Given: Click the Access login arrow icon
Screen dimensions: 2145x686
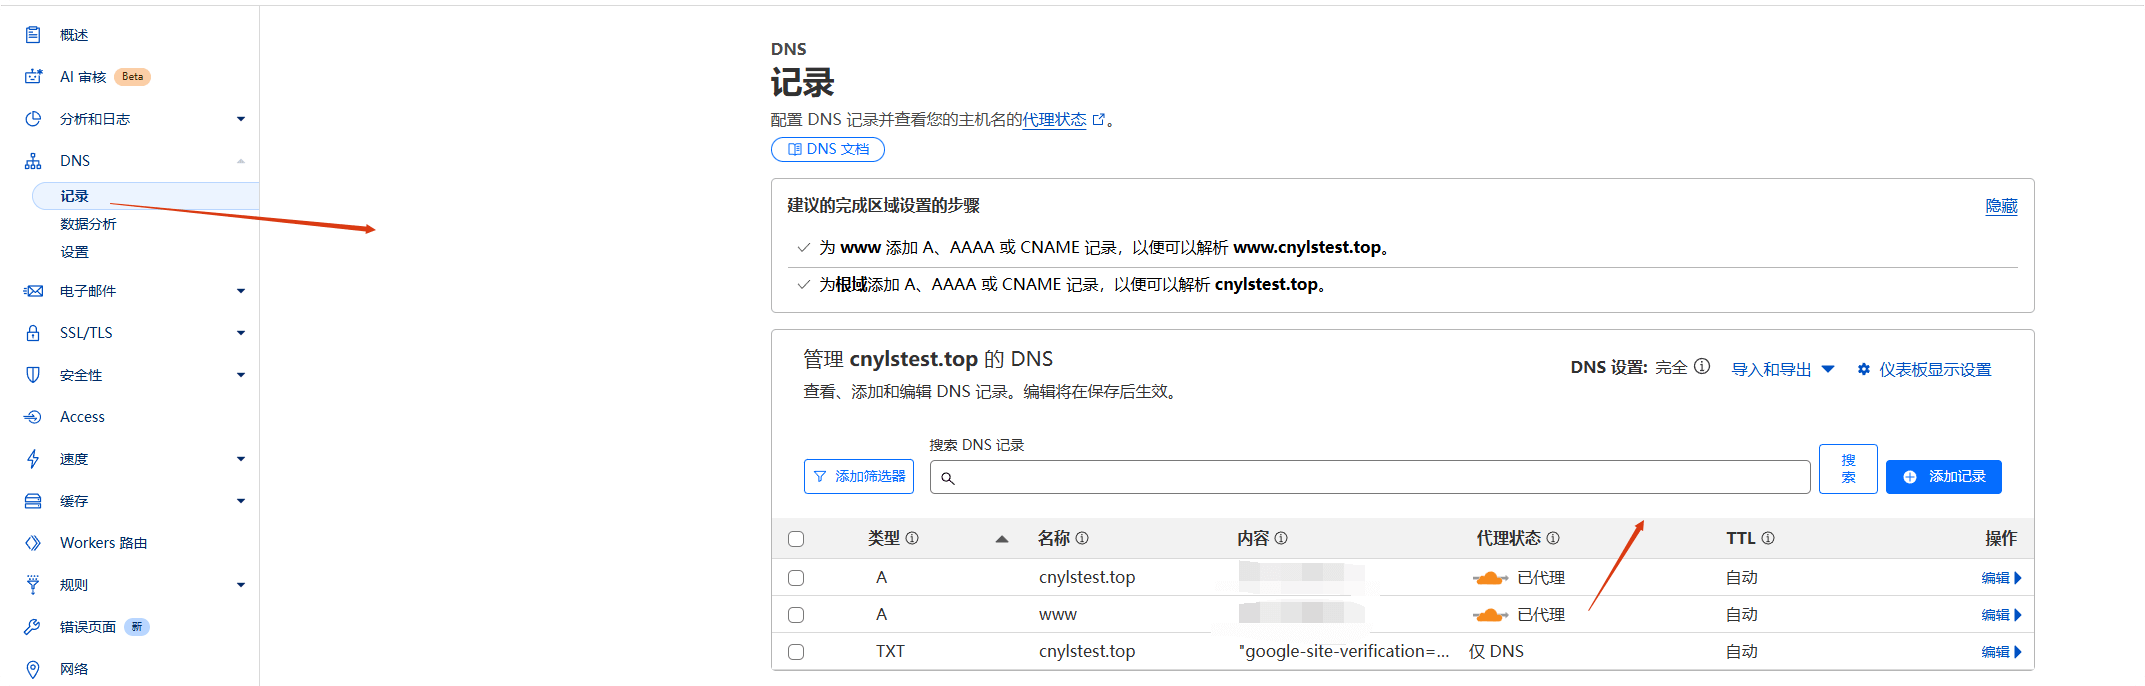Looking at the screenshot, I should point(33,417).
